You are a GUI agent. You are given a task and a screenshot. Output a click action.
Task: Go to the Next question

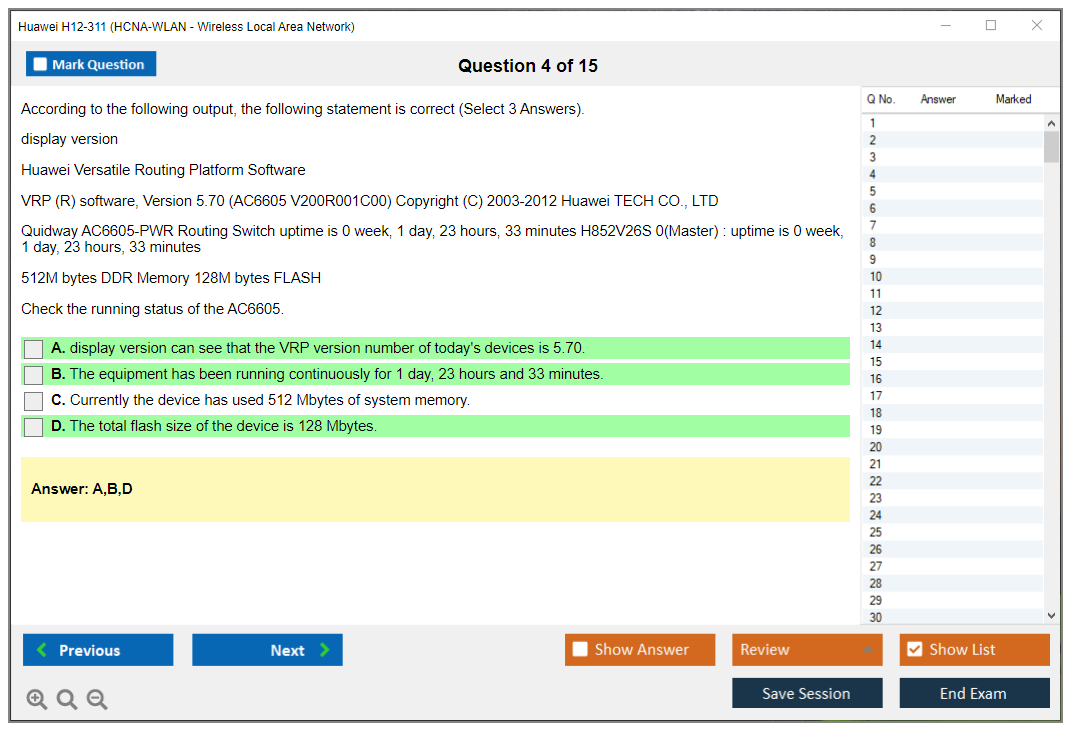pos(267,650)
